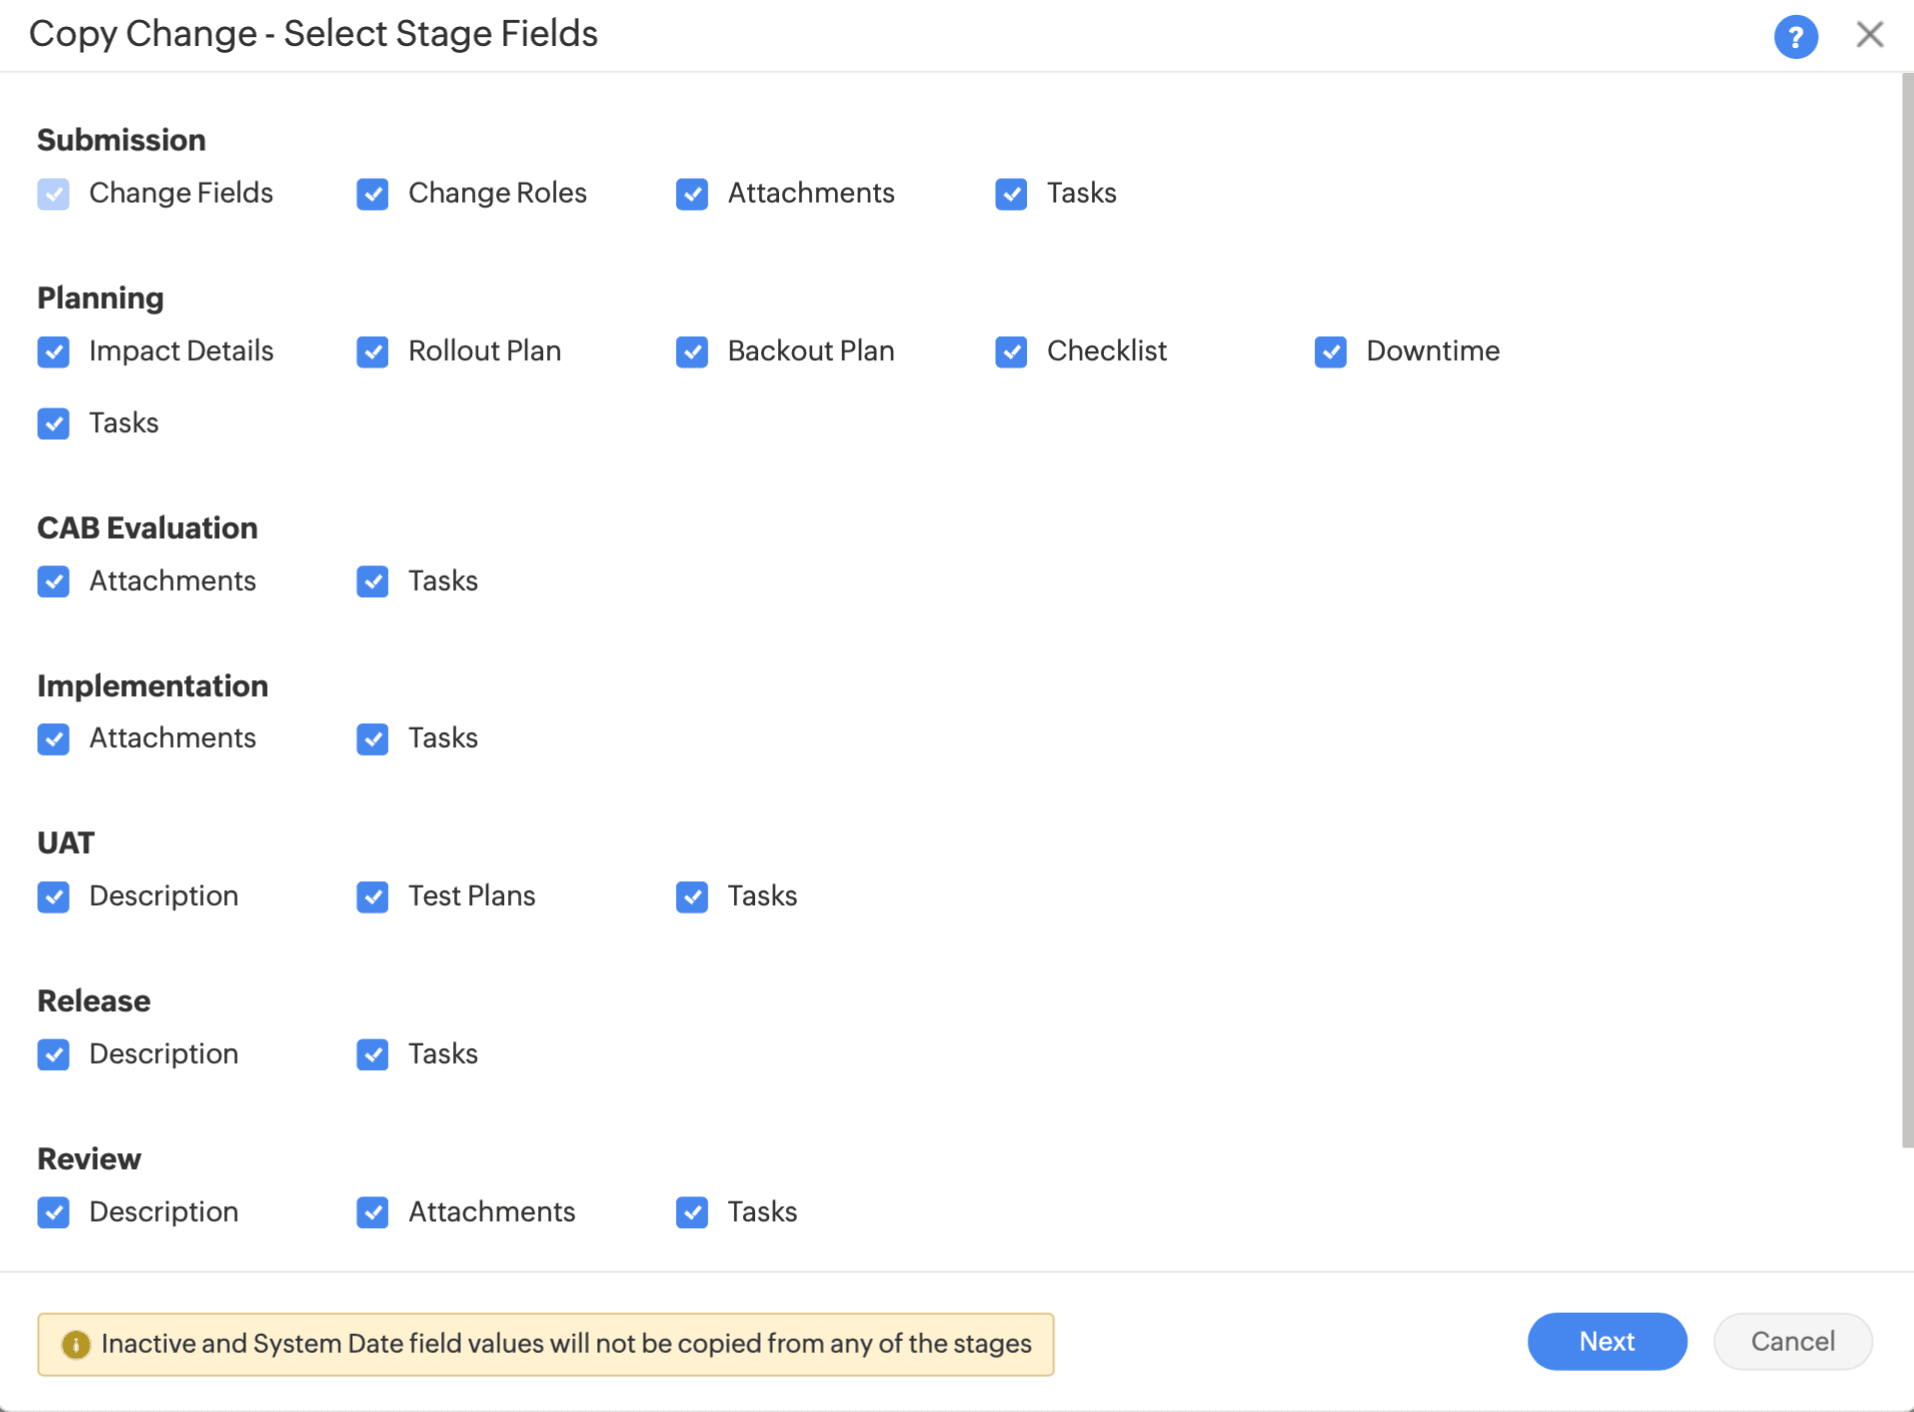Uncheck Submission Attachments checkbox
This screenshot has width=1914, height=1412.
tap(691, 194)
